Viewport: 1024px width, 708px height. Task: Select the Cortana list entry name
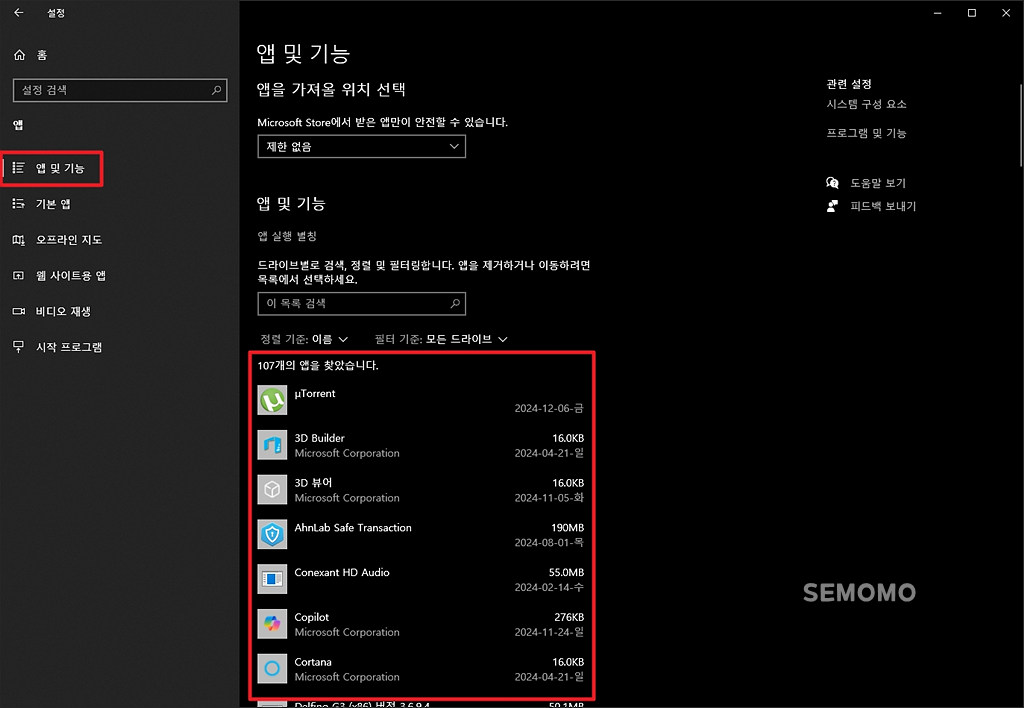(x=313, y=662)
